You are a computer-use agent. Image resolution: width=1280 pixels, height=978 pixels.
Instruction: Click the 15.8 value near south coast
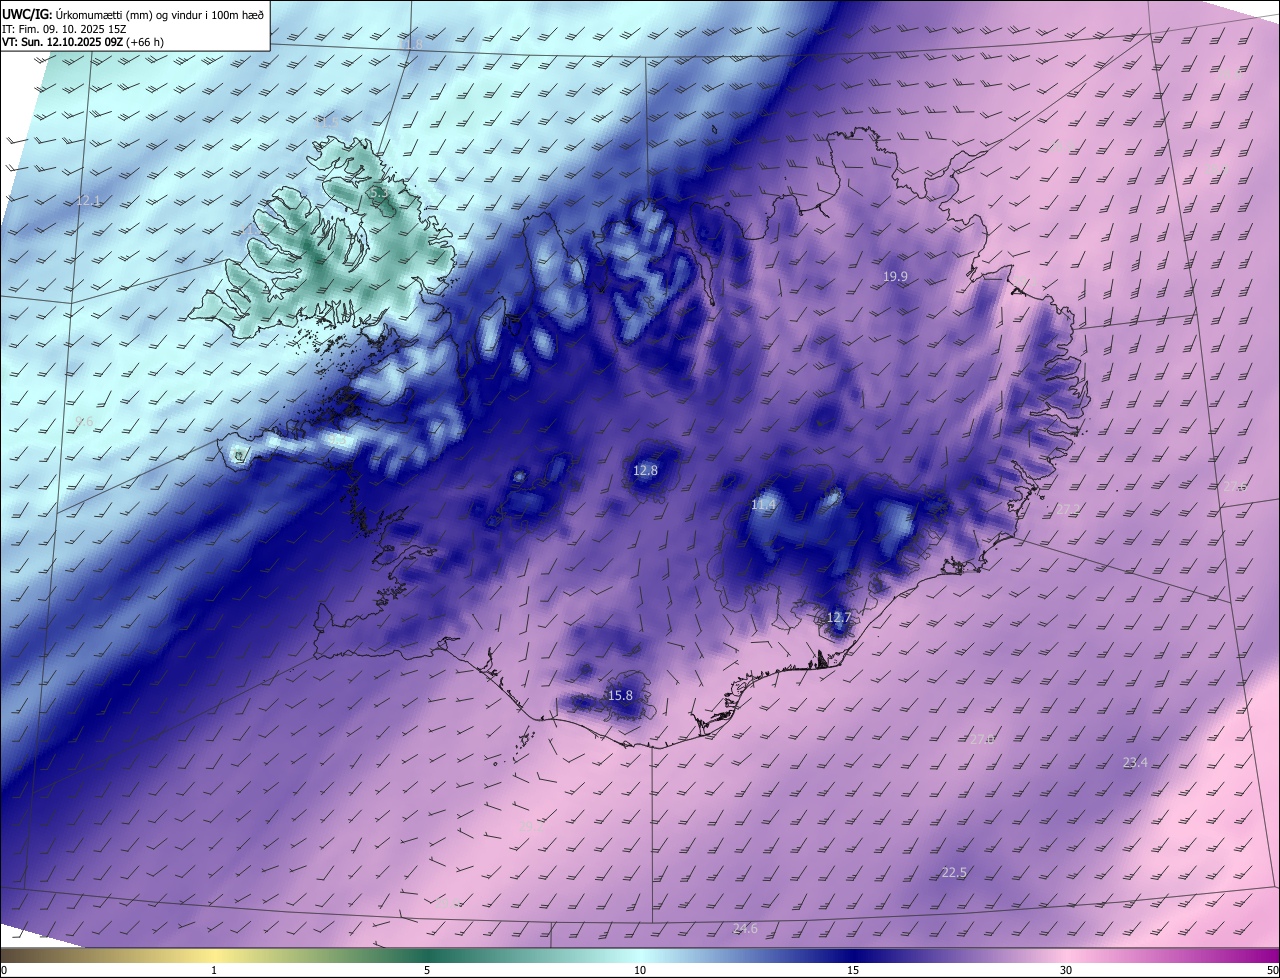point(620,695)
